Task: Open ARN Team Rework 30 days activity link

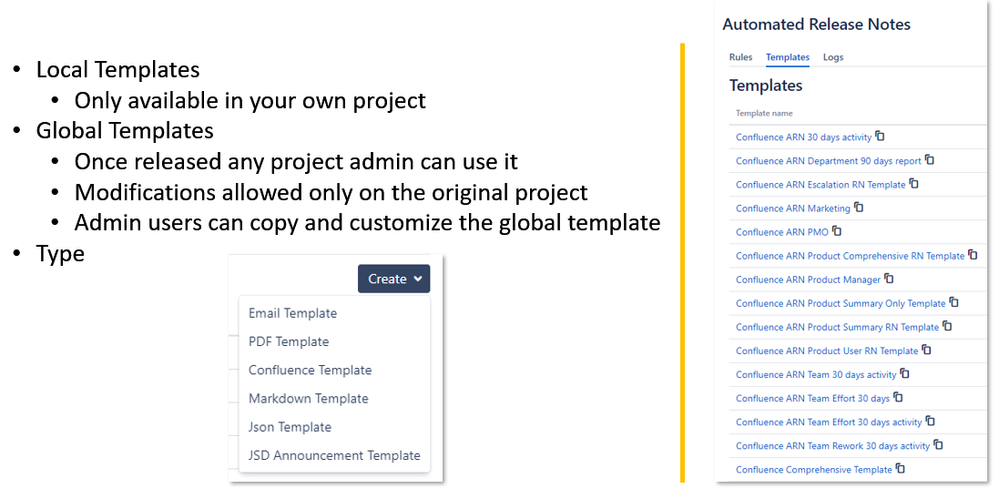Action: click(x=833, y=446)
